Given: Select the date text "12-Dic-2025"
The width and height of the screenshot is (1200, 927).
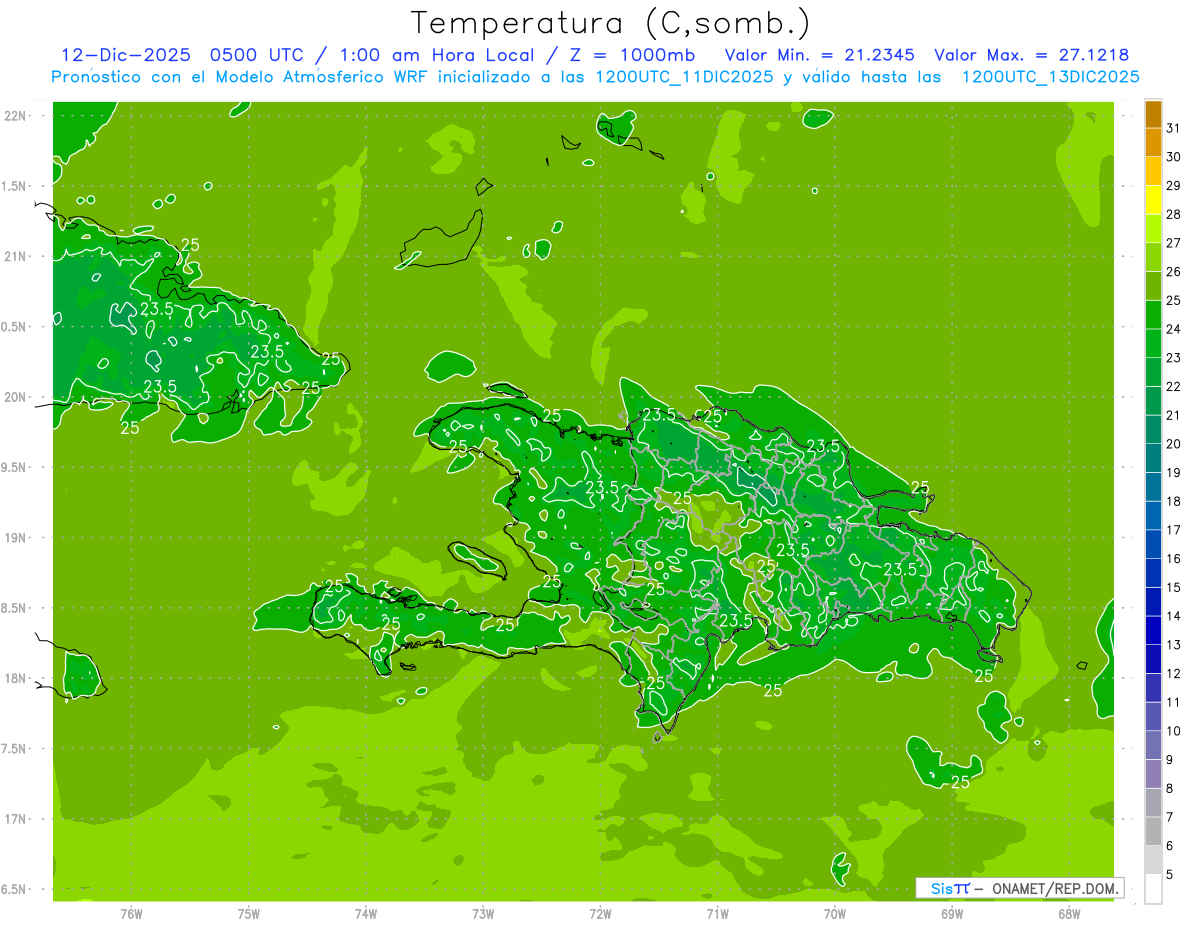Looking at the screenshot, I should point(126,55).
